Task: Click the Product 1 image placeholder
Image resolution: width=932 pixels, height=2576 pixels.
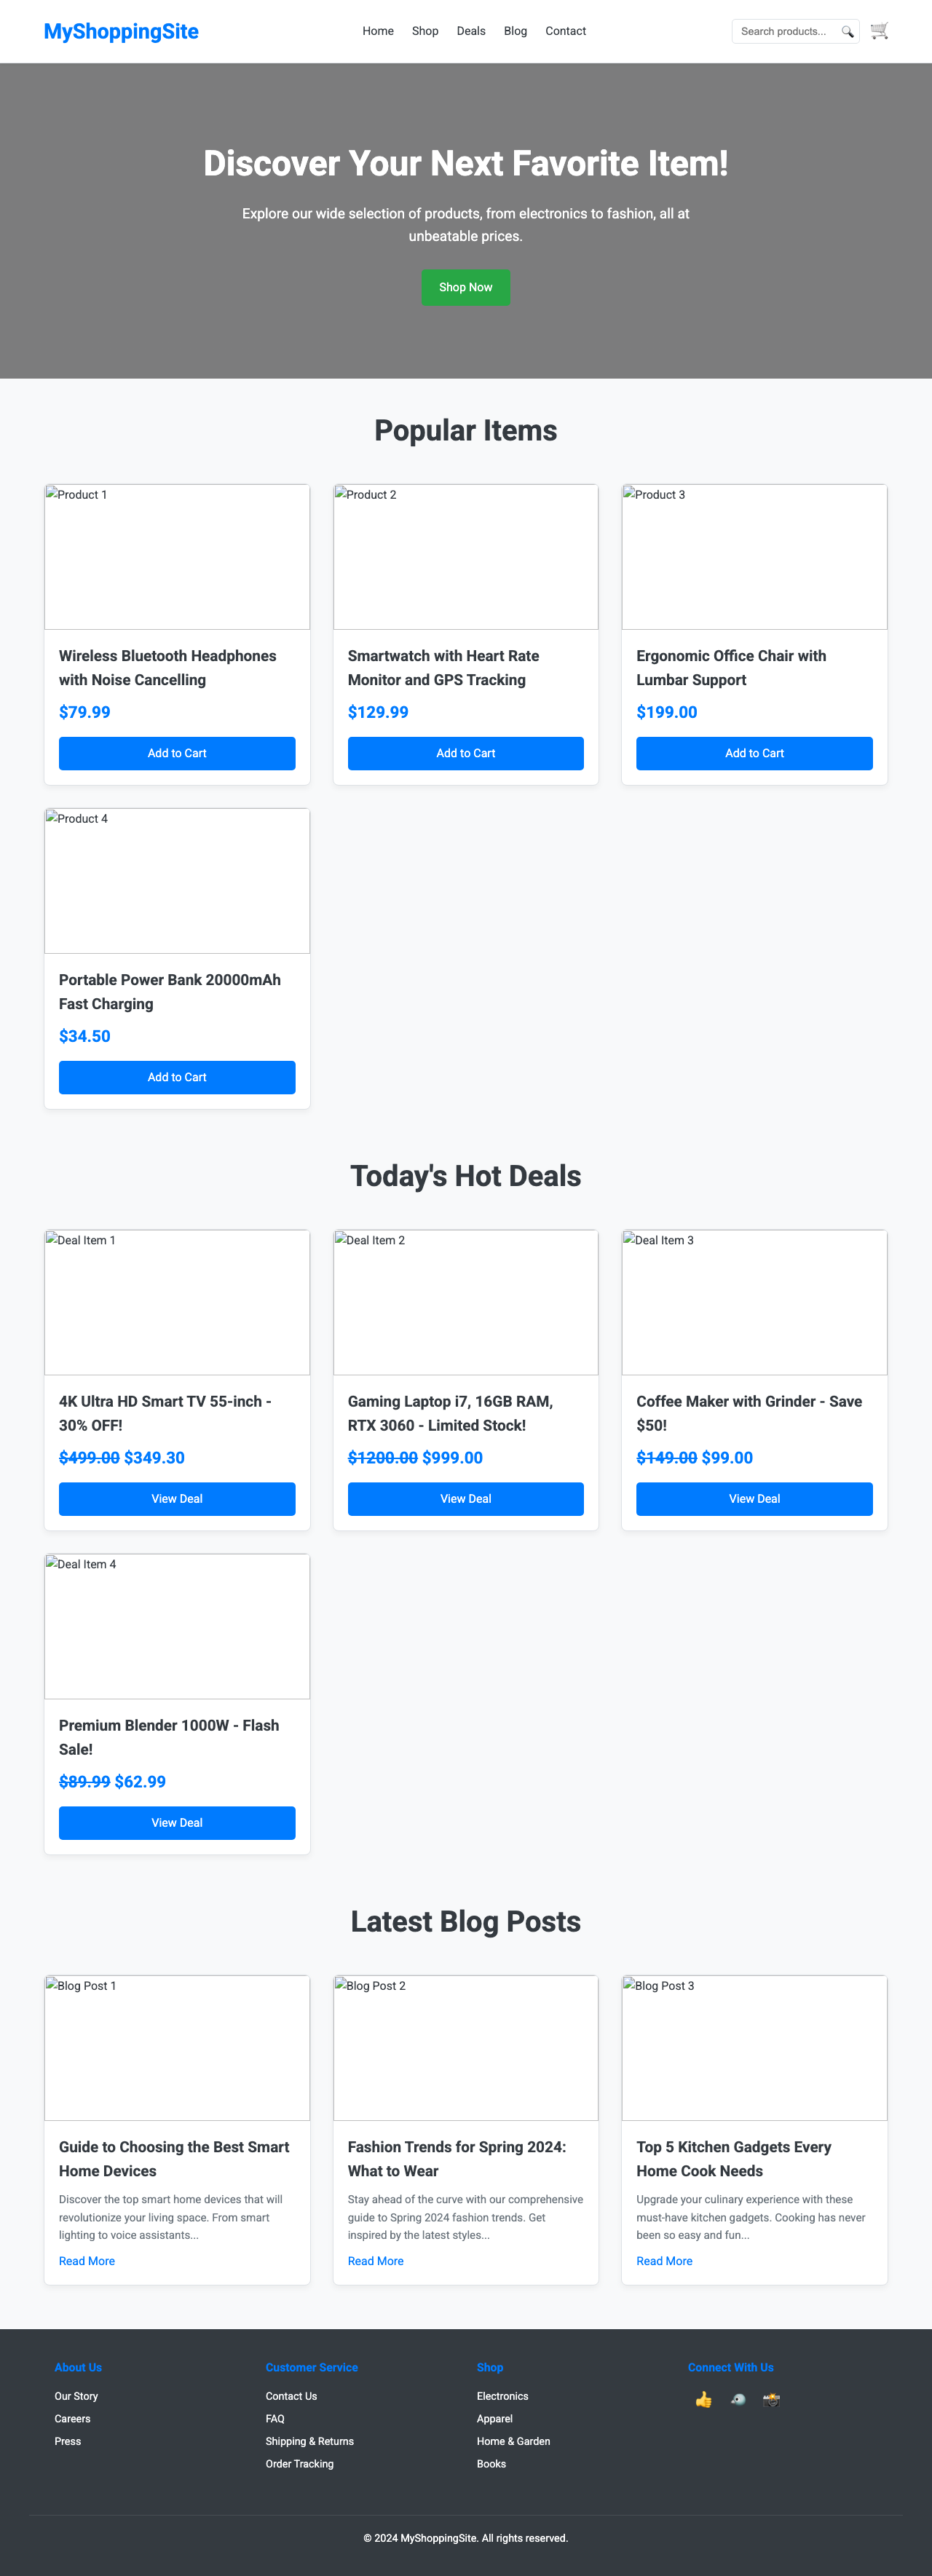Action: point(177,556)
